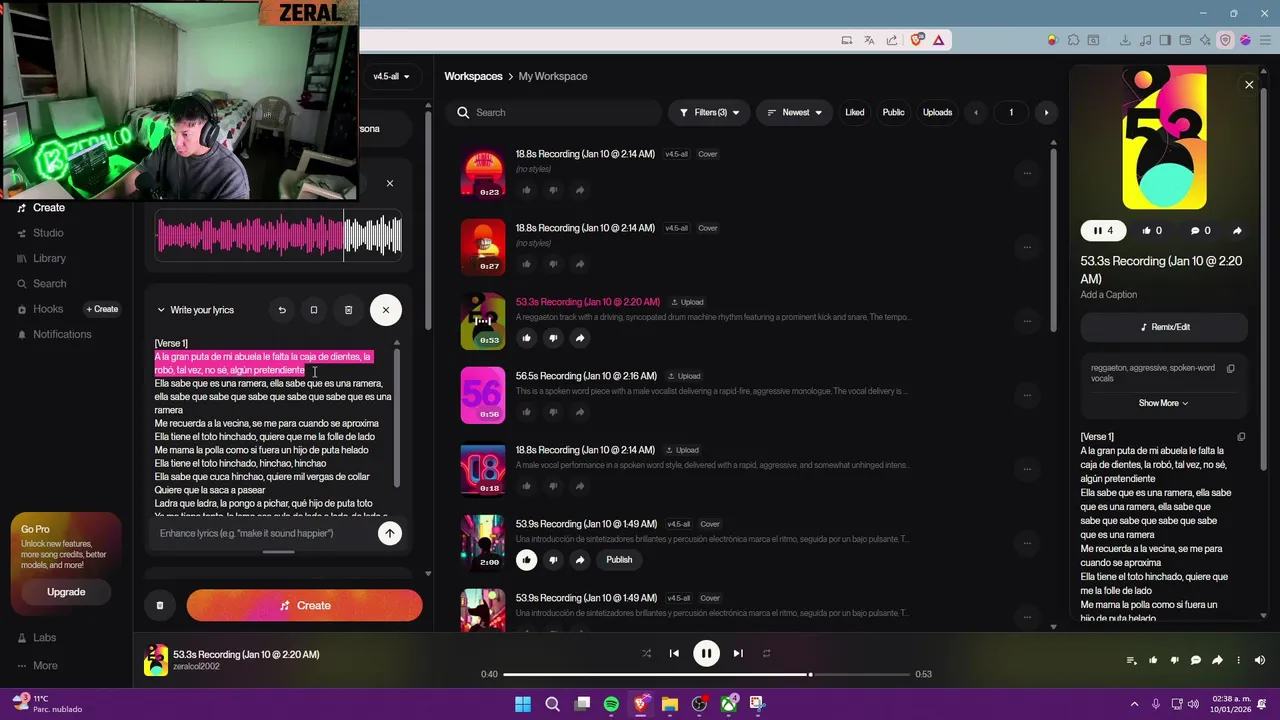Open the v4.5-all model dropdown
This screenshot has height=720, width=1280.
[x=392, y=77]
